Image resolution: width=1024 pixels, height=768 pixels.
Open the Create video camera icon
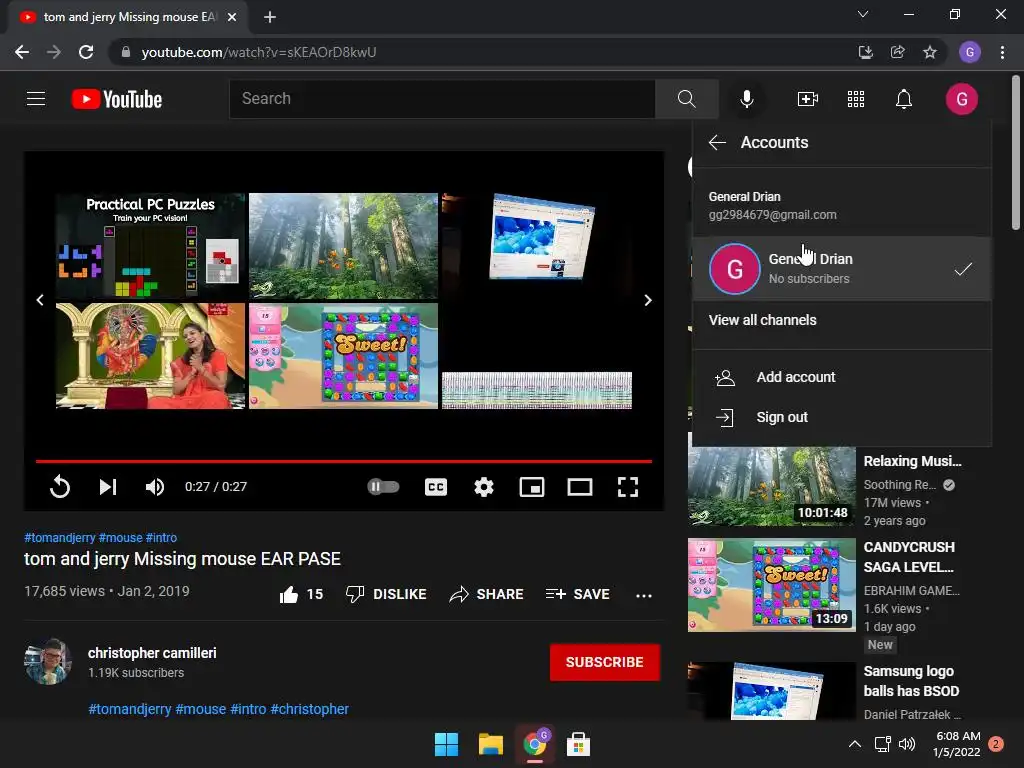click(808, 99)
